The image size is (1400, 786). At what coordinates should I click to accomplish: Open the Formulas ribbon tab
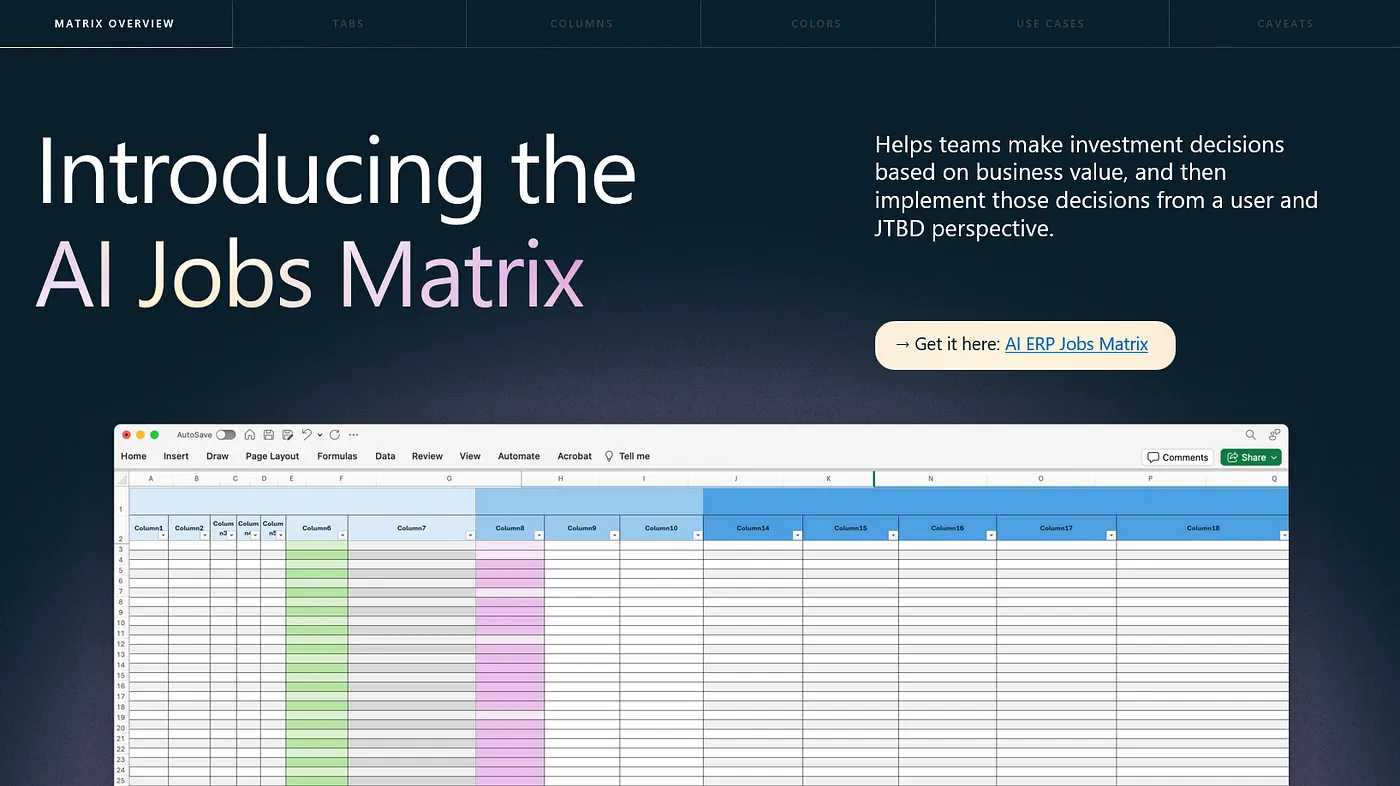pyautogui.click(x=337, y=456)
